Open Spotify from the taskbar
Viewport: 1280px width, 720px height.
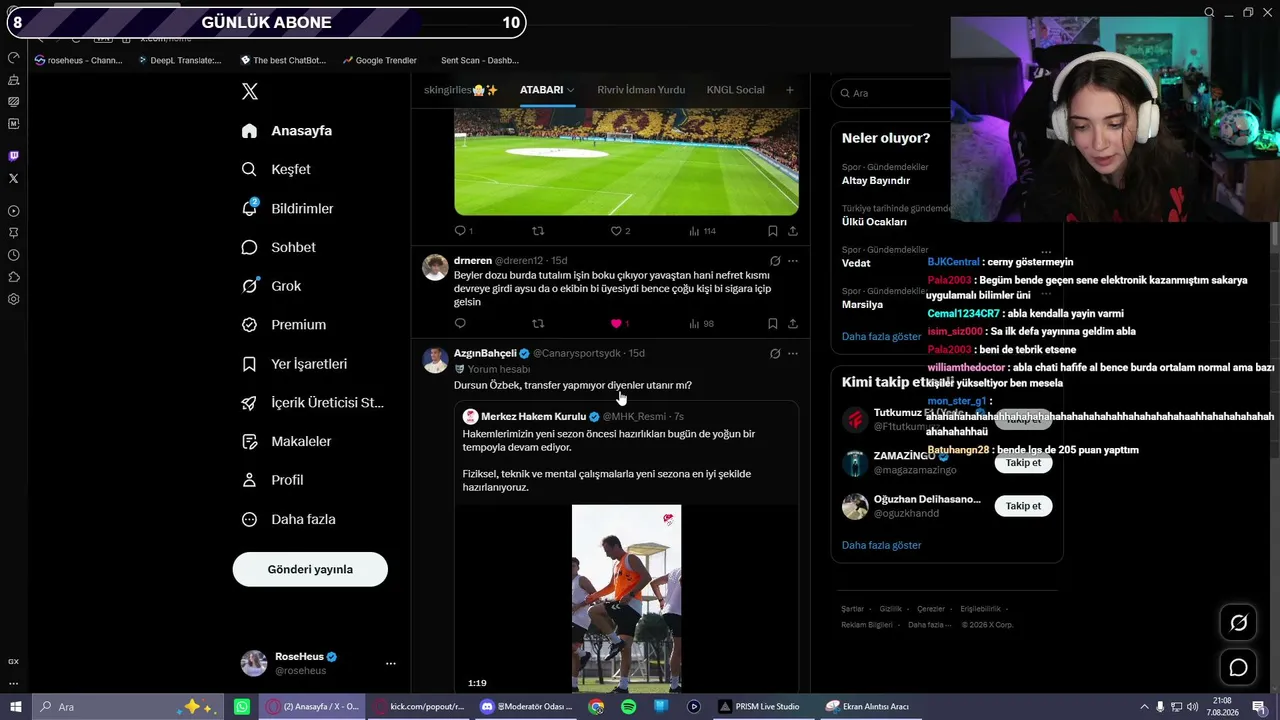(x=628, y=707)
